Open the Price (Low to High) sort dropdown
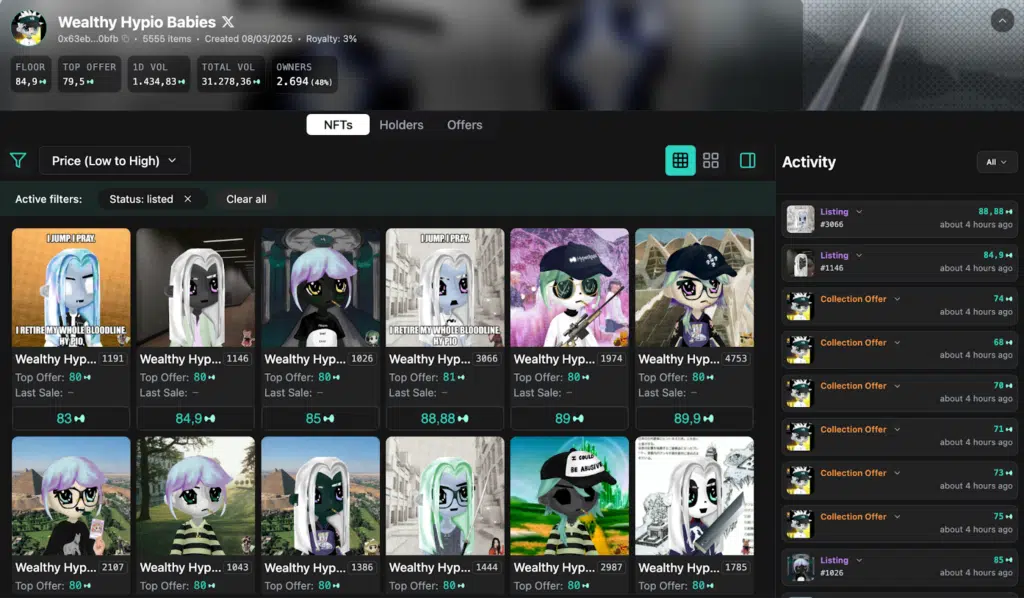 114,160
